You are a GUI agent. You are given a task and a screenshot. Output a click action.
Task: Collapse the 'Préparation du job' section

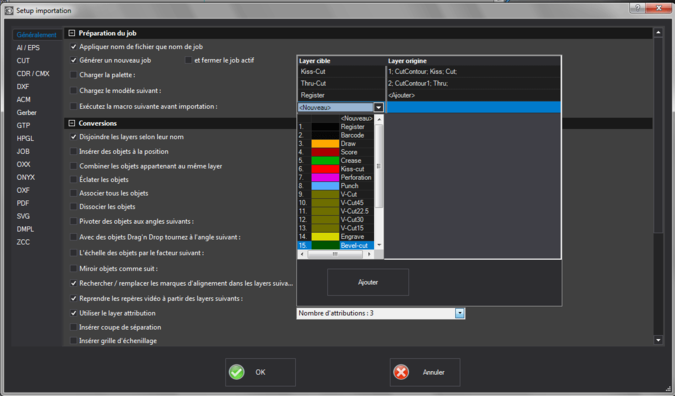point(72,33)
